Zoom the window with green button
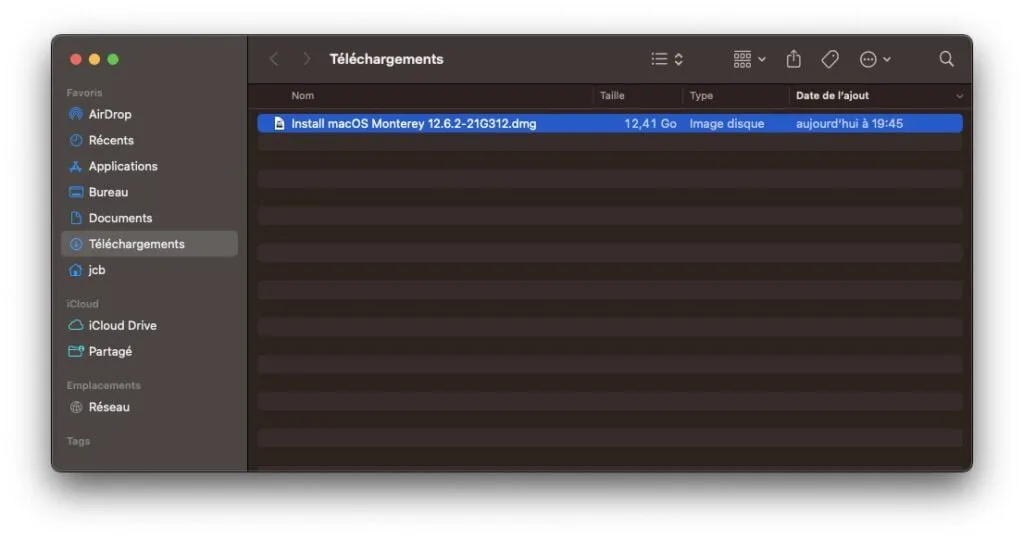The image size is (1024, 540). pyautogui.click(x=113, y=59)
